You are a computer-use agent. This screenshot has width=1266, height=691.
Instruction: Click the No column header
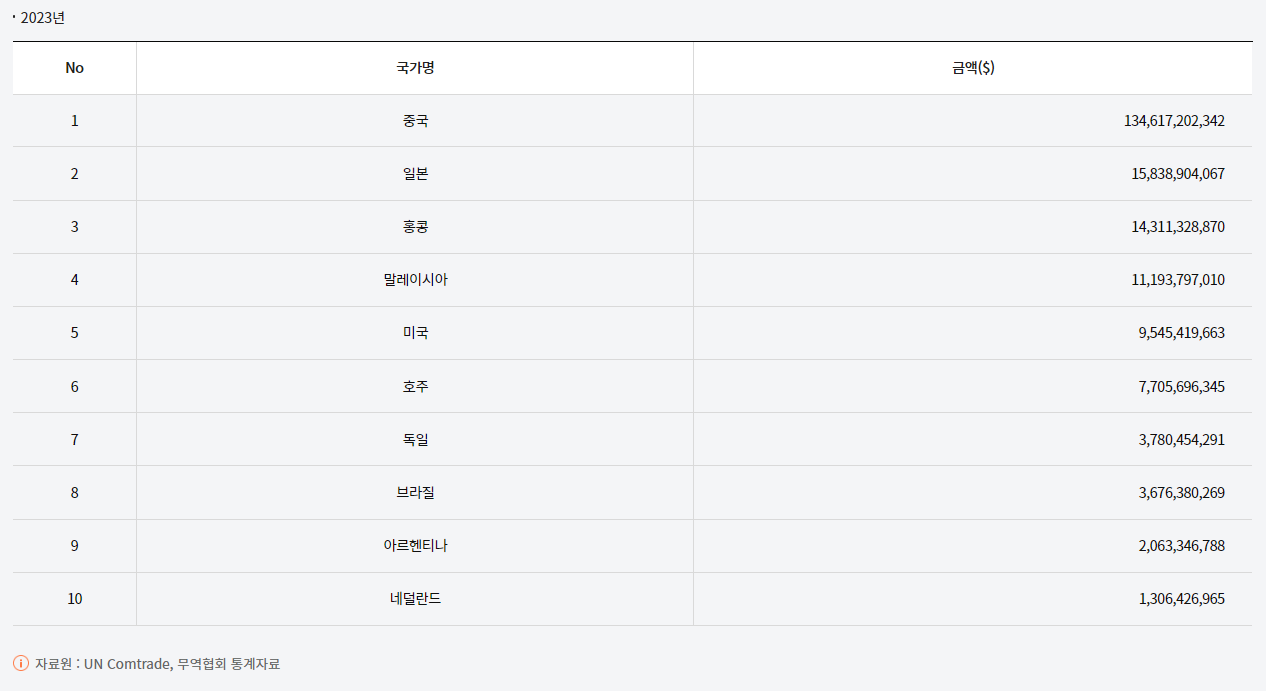pos(74,68)
